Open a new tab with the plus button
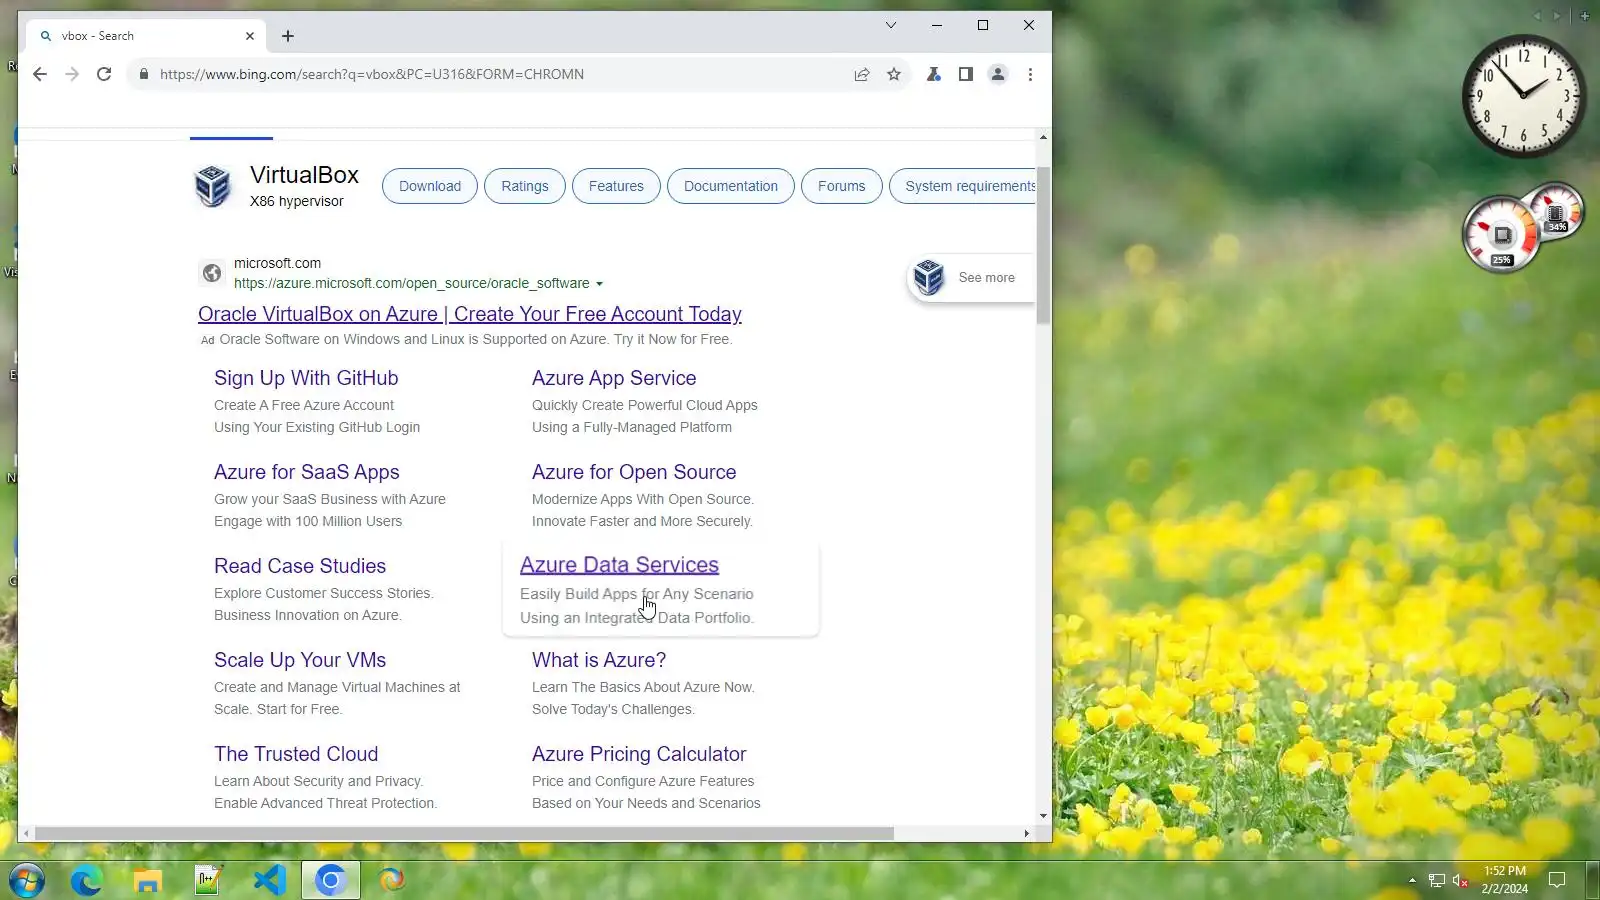1600x900 pixels. coord(288,36)
